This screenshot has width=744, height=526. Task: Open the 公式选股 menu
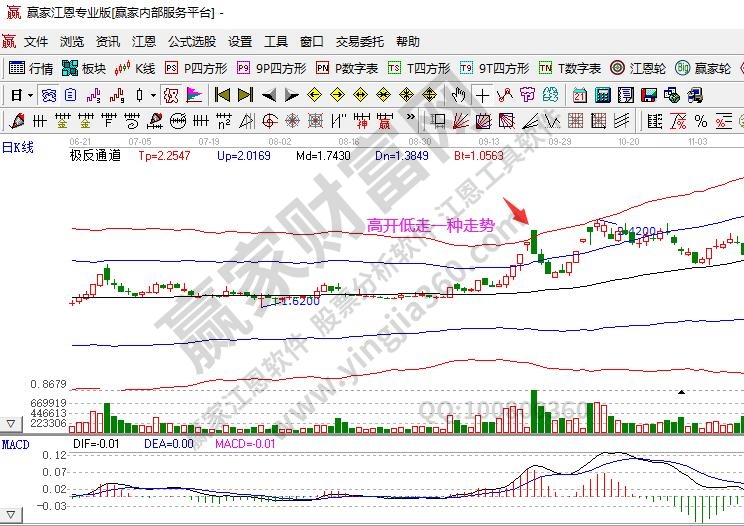pos(192,42)
